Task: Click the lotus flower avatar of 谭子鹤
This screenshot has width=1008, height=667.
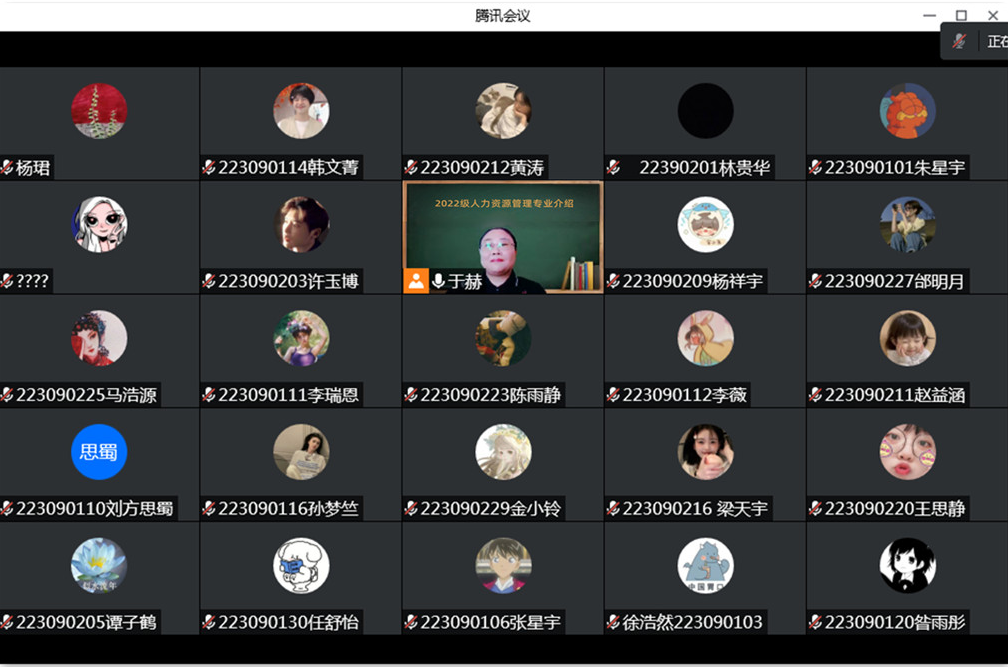Action: pyautogui.click(x=99, y=565)
